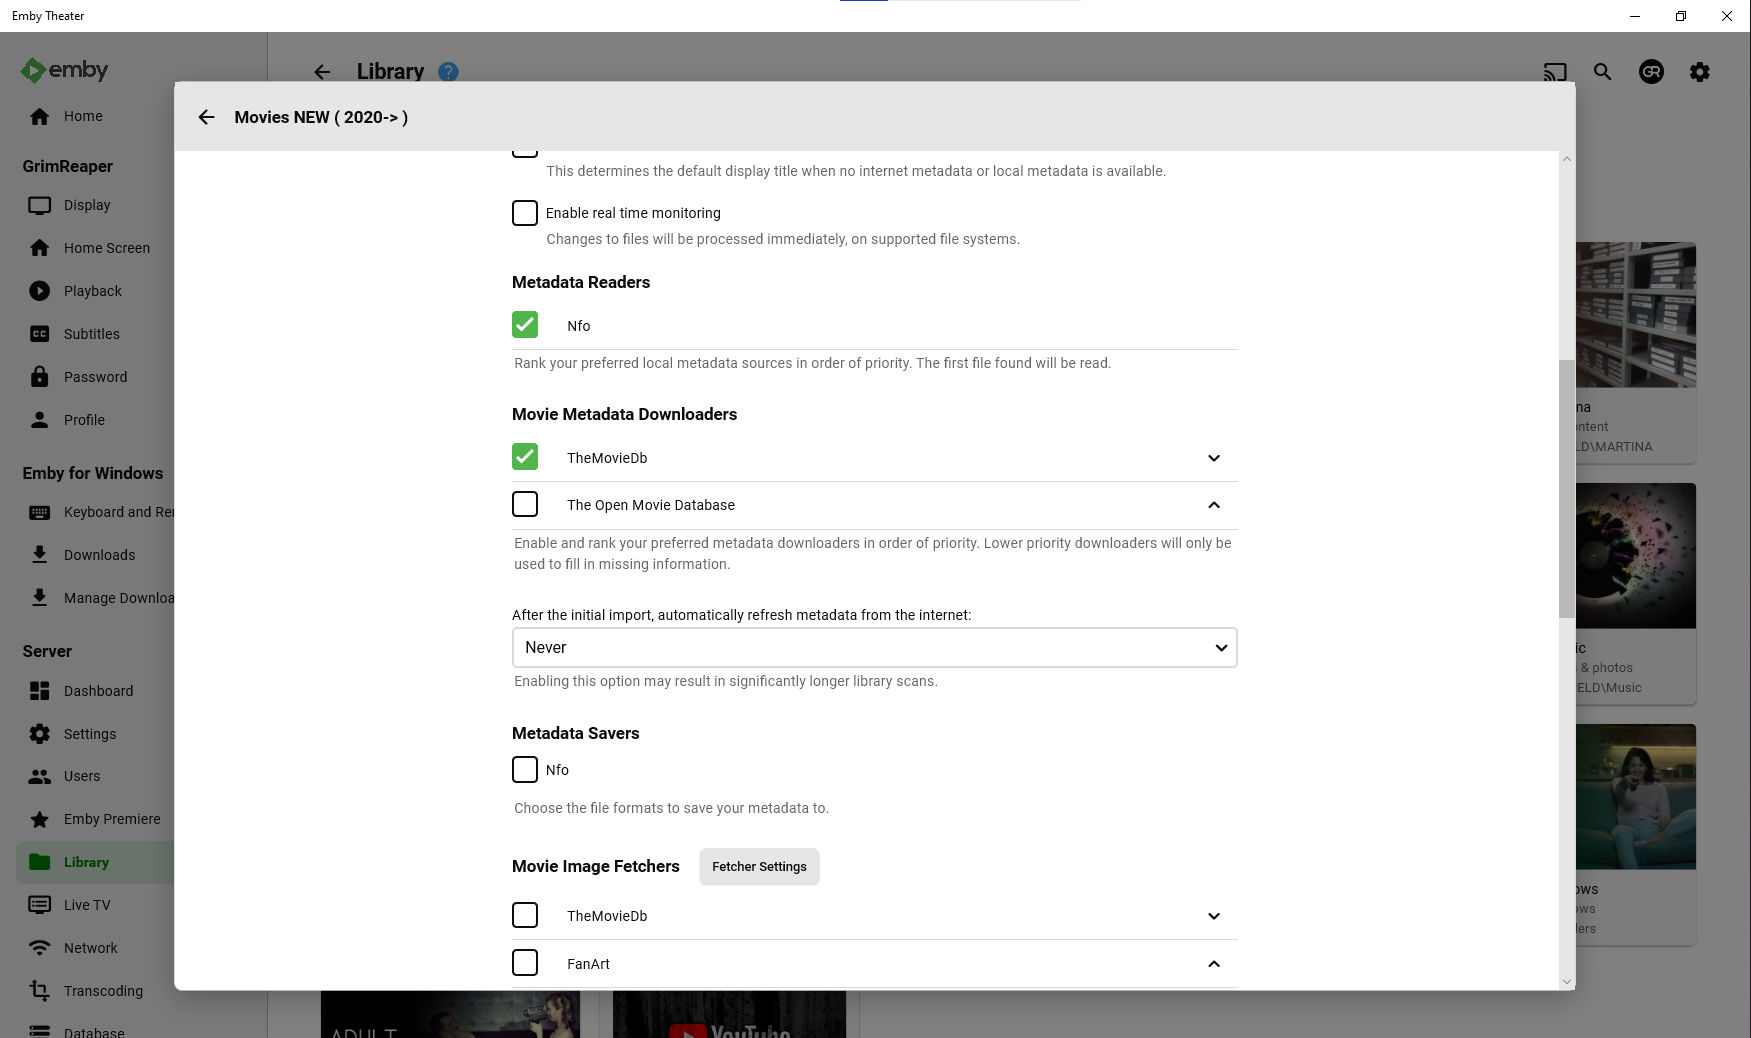Open Transcoding settings
Viewport: 1751px width, 1038px height.
[103, 991]
